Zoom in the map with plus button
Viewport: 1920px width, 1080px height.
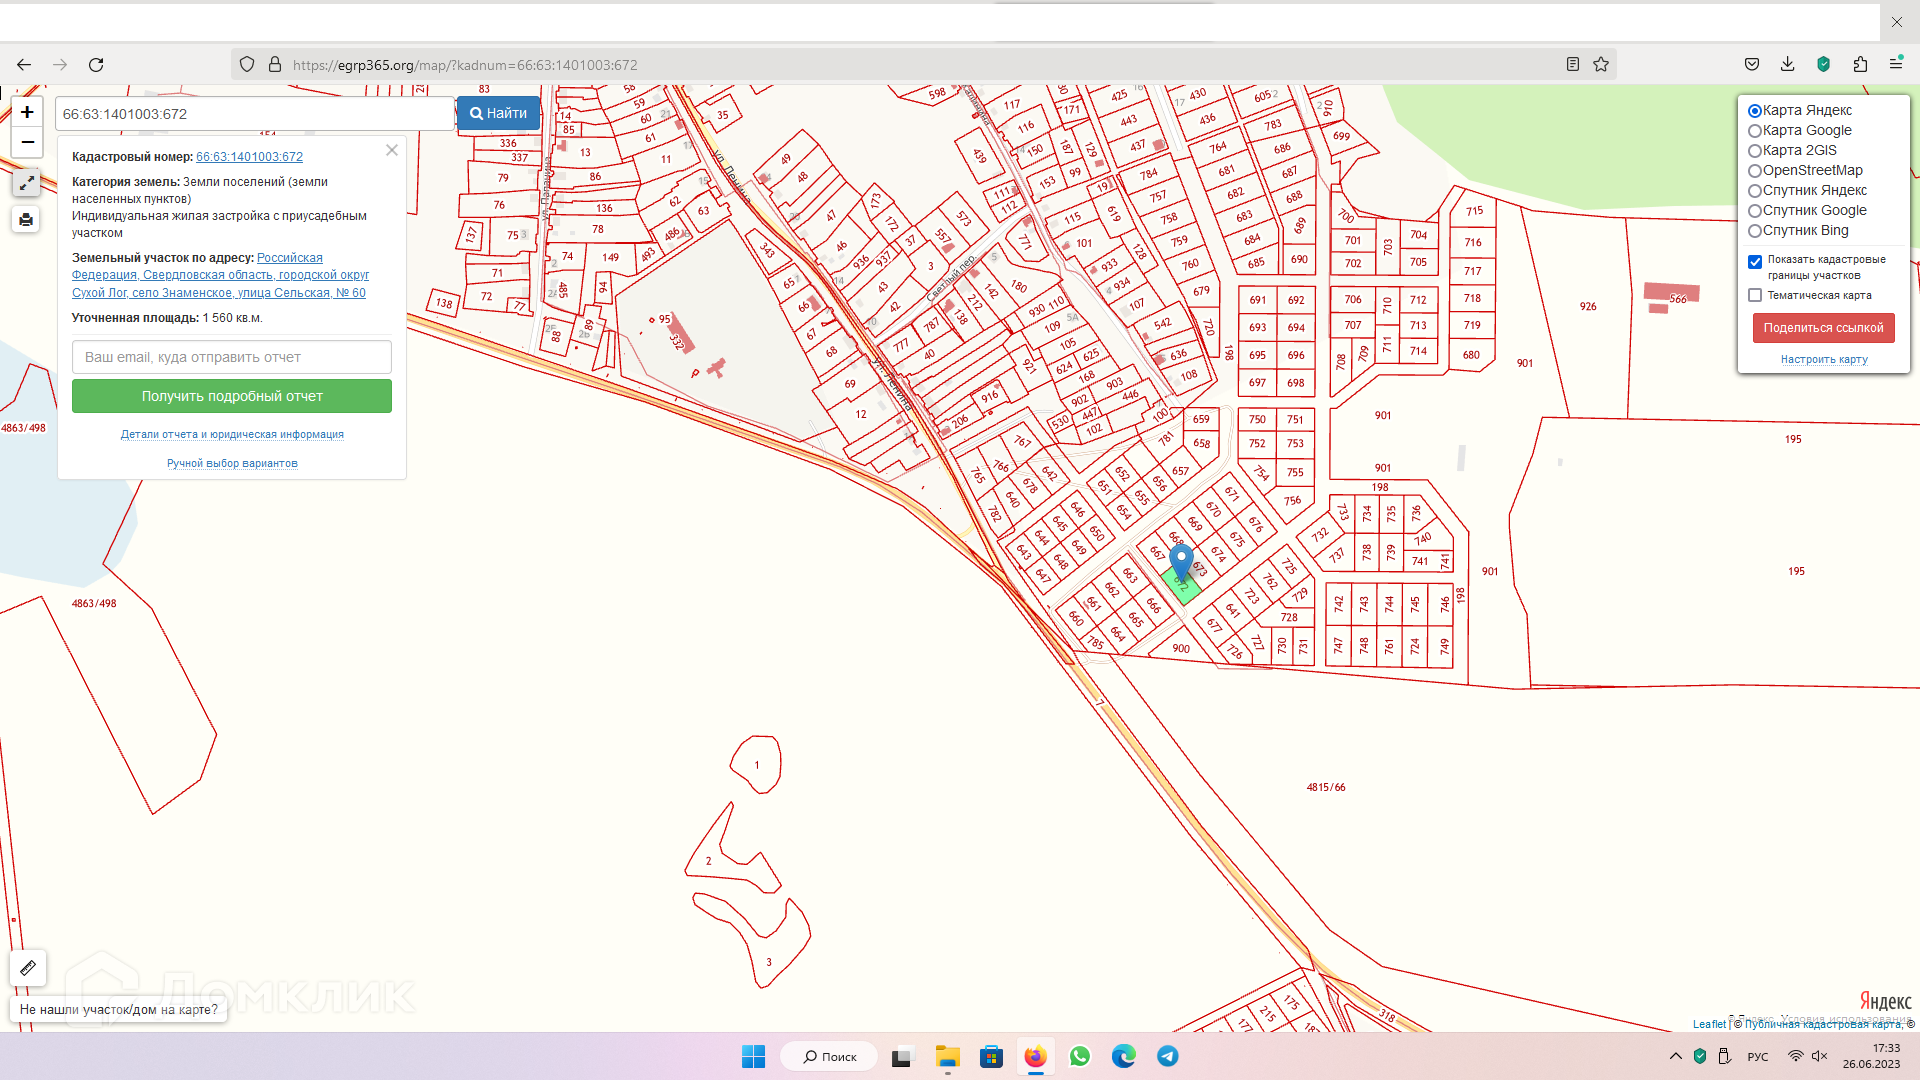pyautogui.click(x=27, y=112)
